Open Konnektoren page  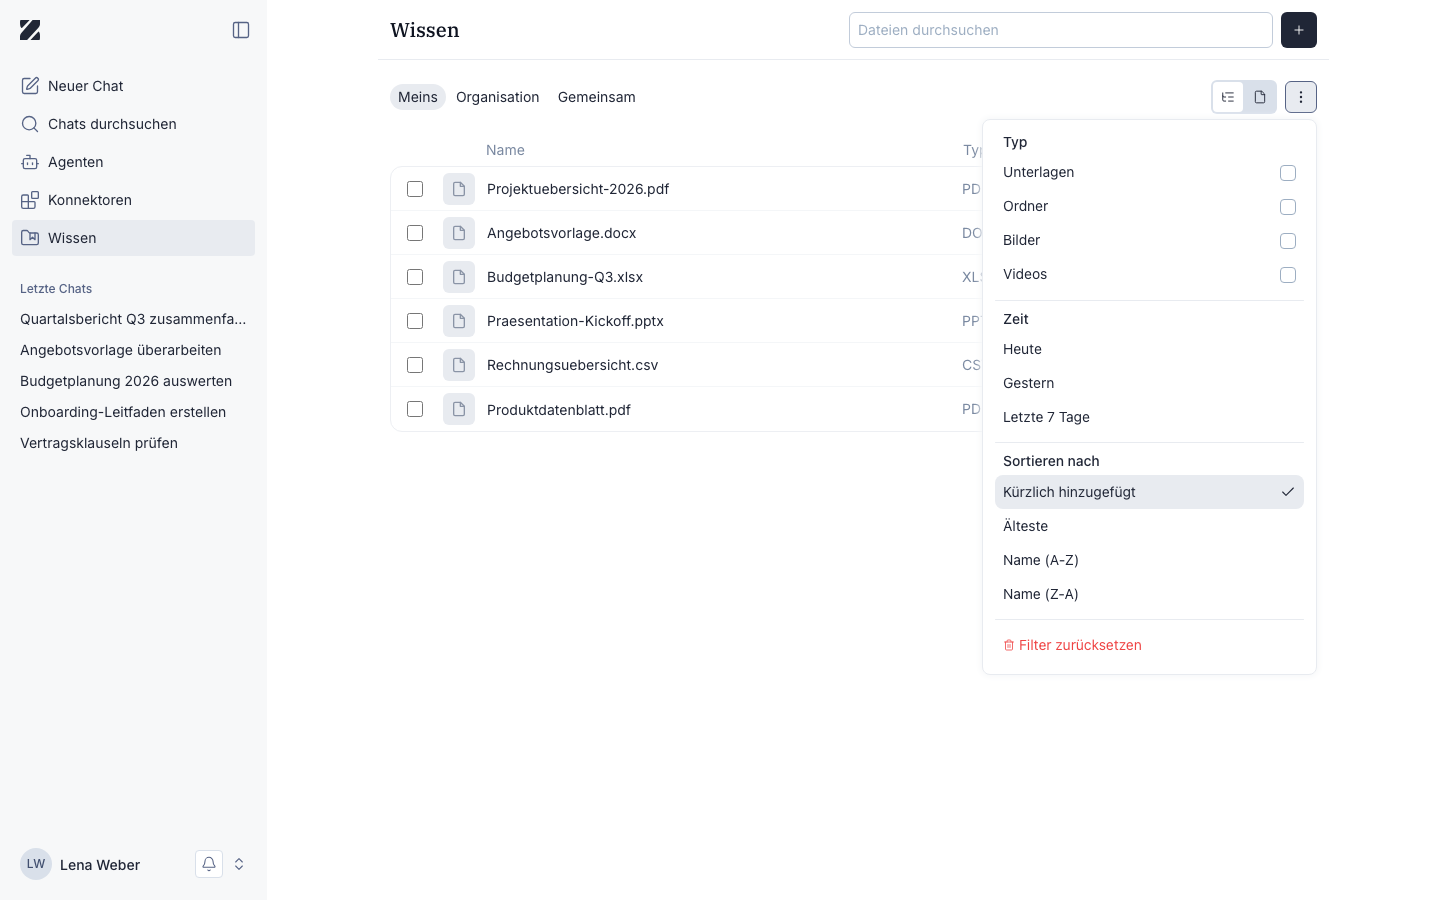click(133, 200)
